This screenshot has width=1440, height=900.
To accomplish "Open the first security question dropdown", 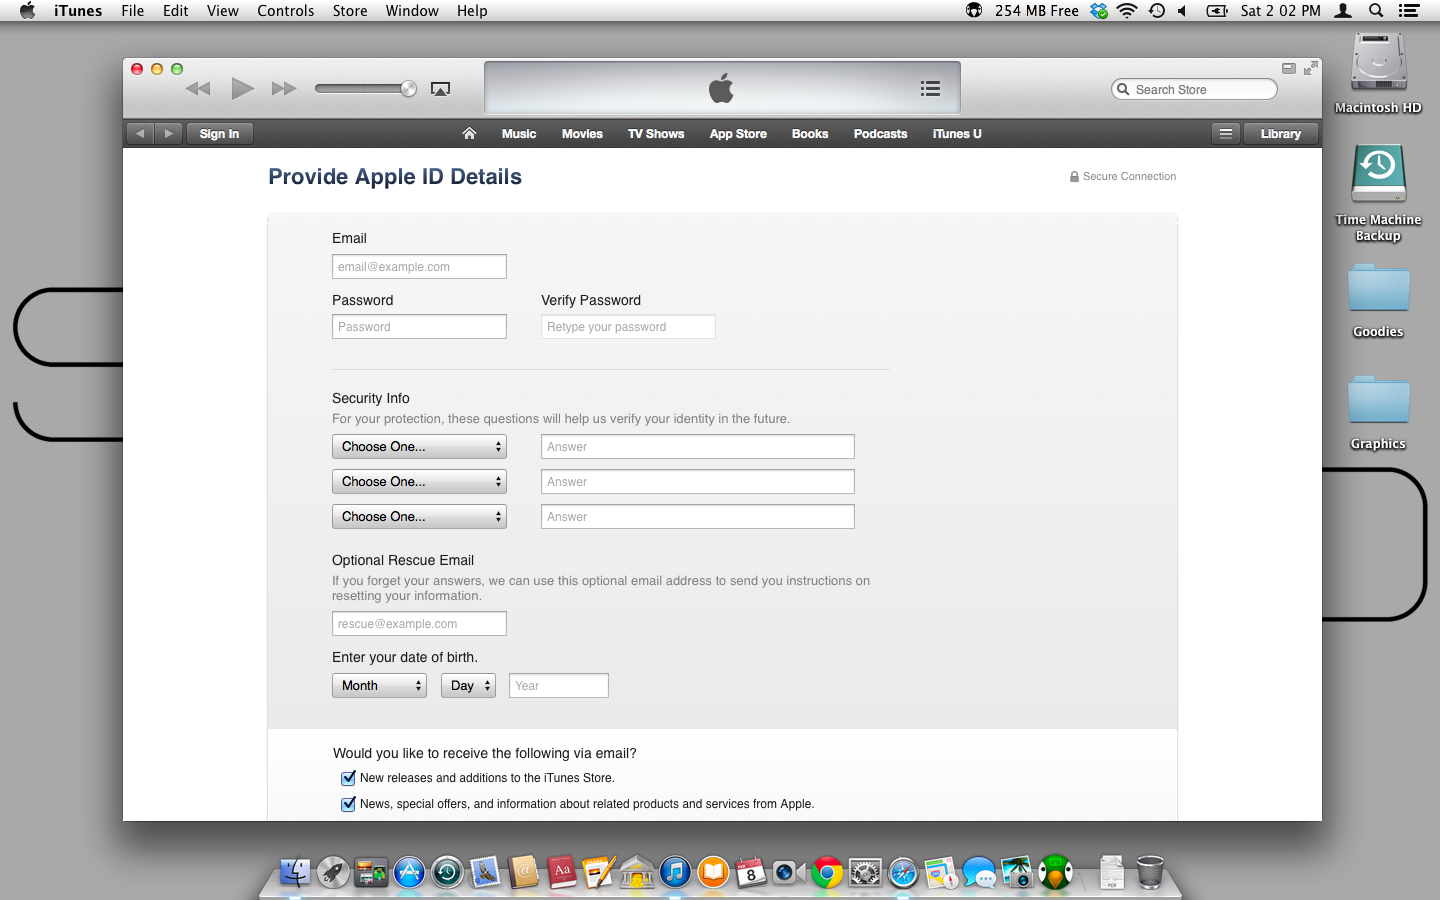I will [x=419, y=447].
